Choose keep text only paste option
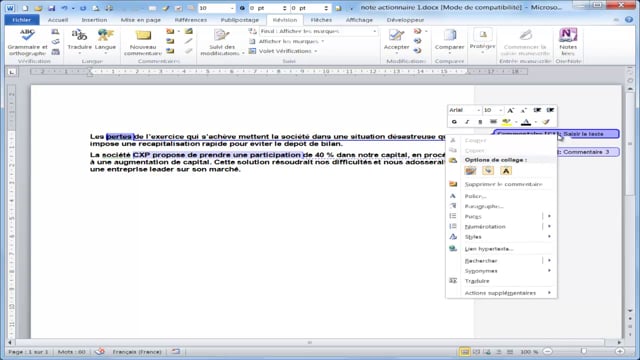The height and width of the screenshot is (360, 640). click(506, 171)
